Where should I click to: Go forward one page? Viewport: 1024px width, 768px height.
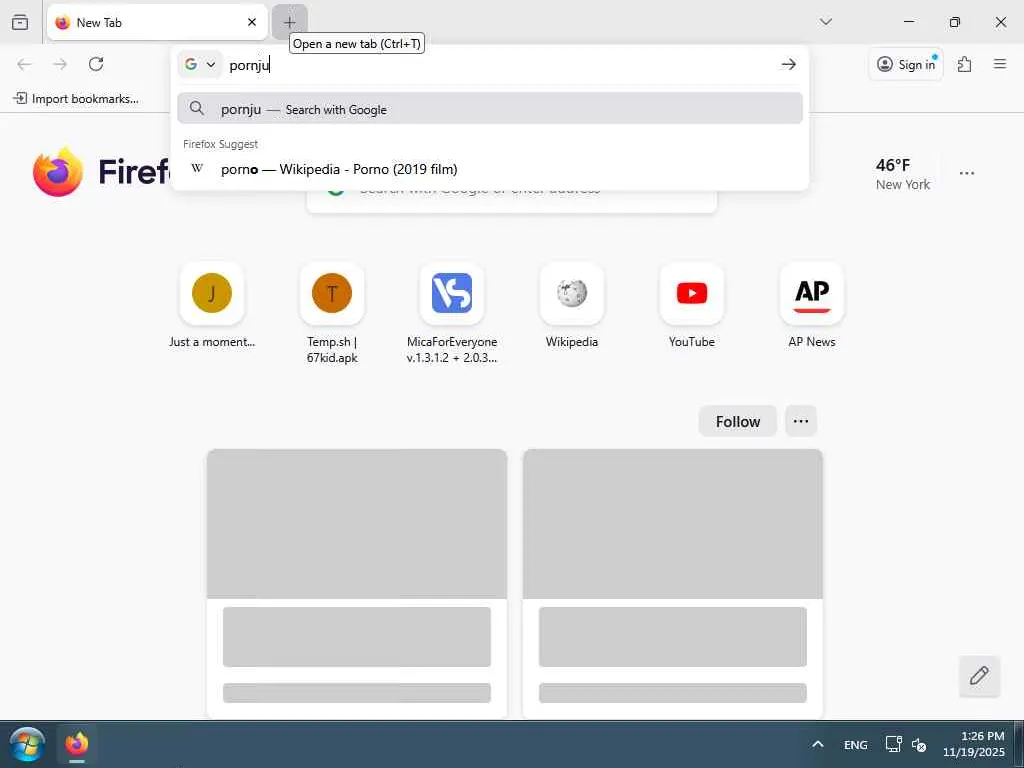tap(59, 64)
